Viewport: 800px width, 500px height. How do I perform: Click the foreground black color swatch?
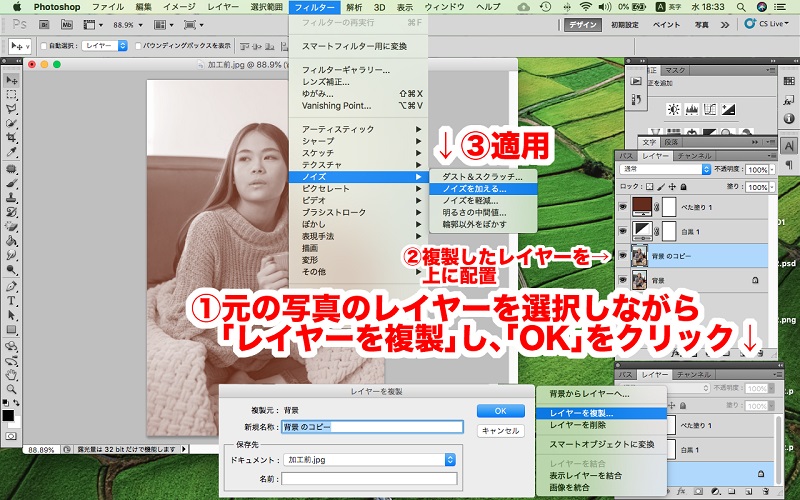tap(8, 415)
